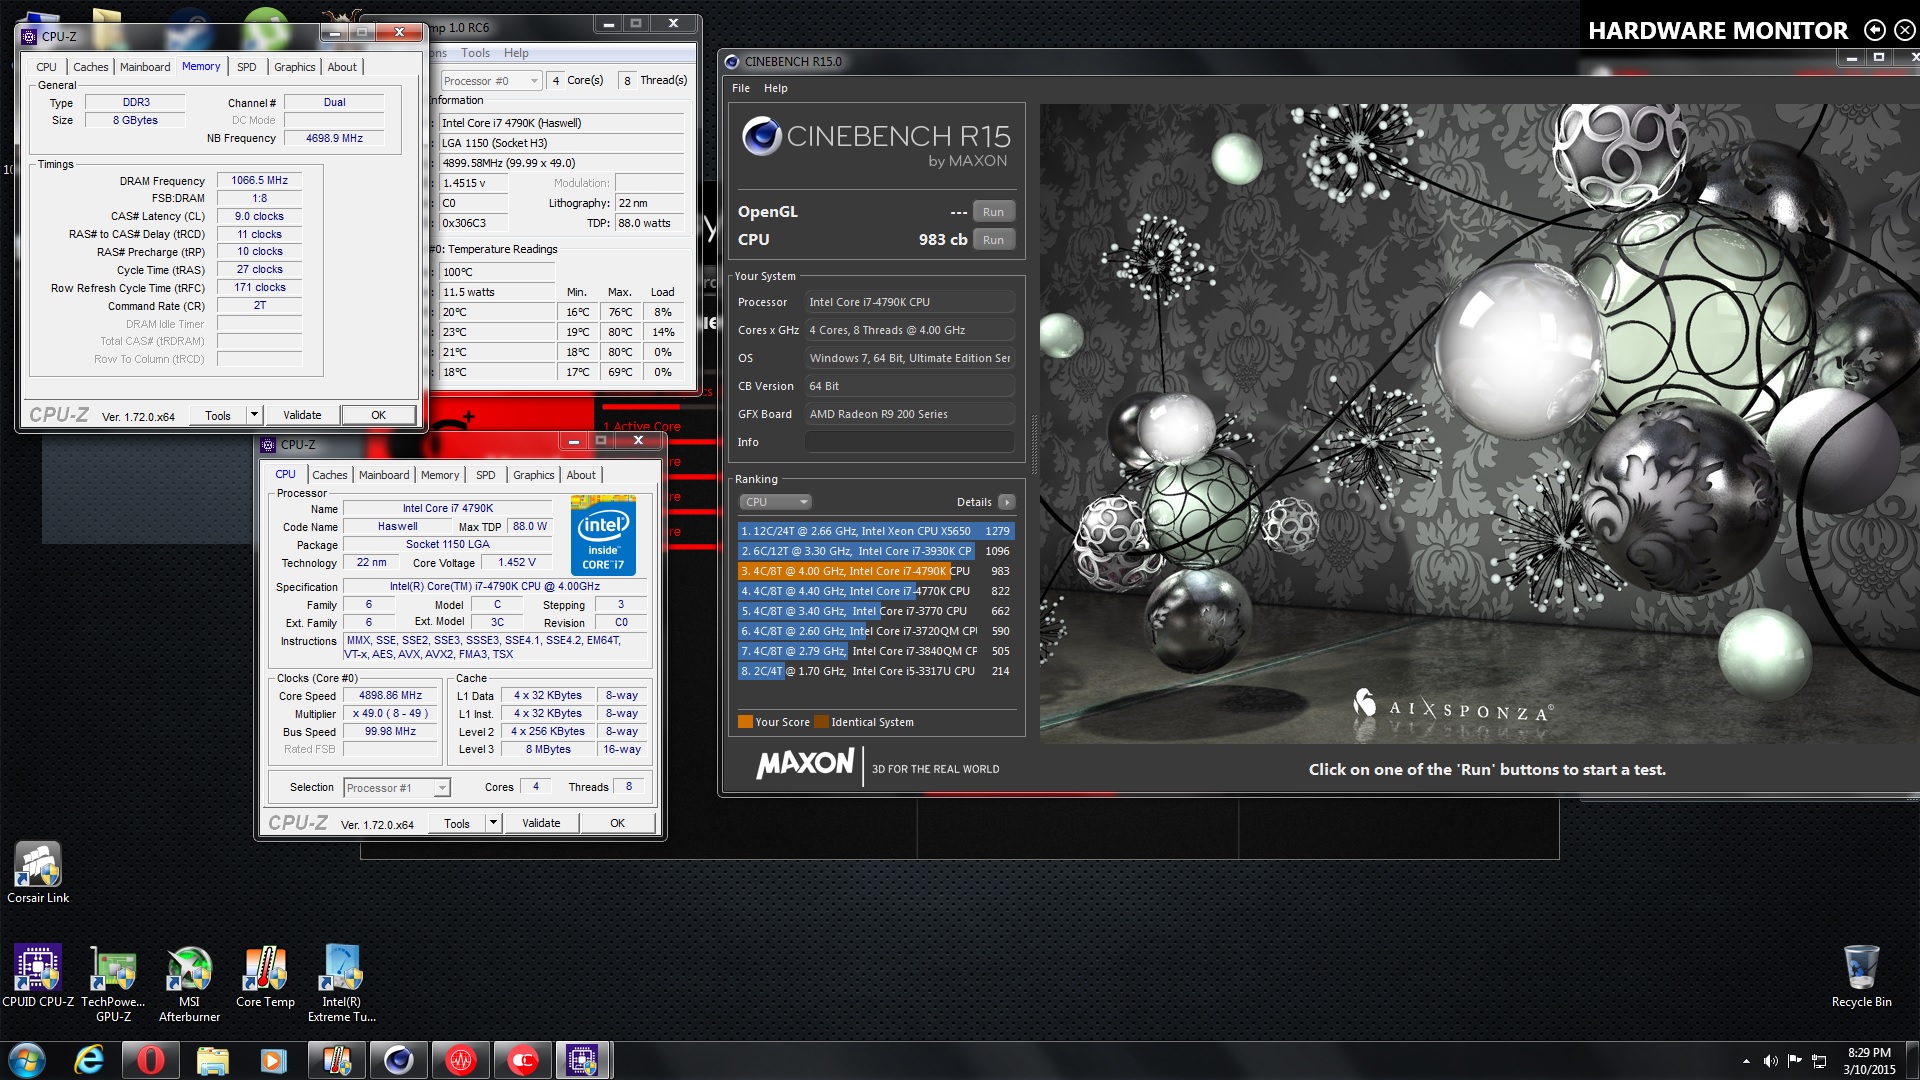Viewport: 1920px width, 1080px height.
Task: Run the OpenGL benchmark
Action: [993, 212]
